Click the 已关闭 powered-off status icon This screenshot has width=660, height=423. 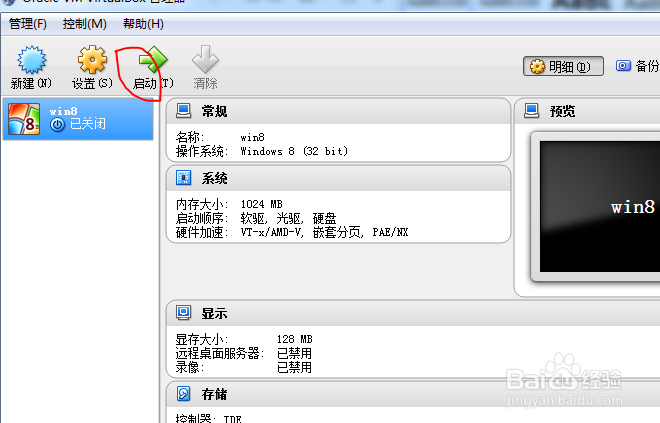[x=58, y=125]
